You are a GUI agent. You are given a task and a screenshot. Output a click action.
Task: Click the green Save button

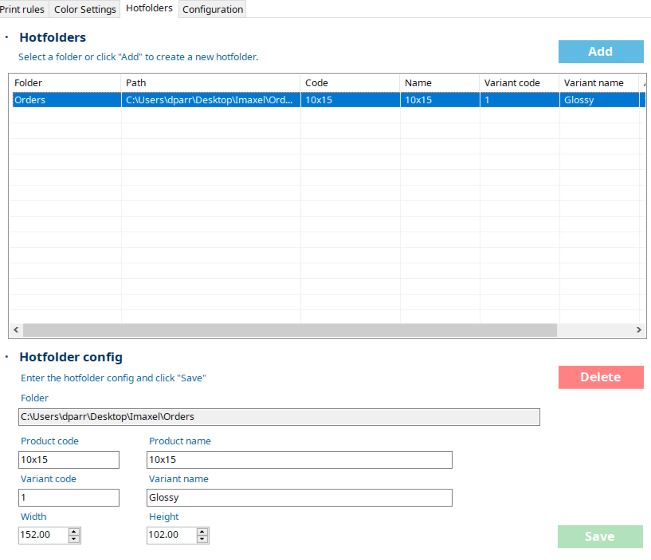[600, 537]
